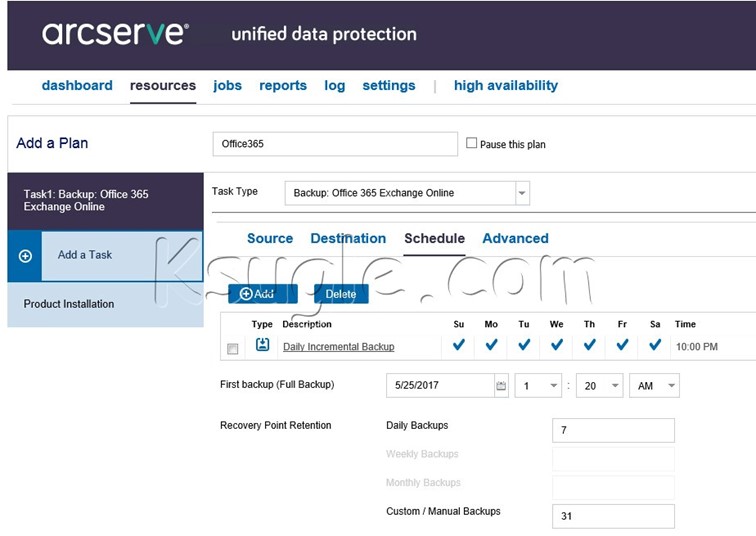This screenshot has width=756, height=536.
Task: Click the plan name field containing Office365
Action: (x=335, y=144)
